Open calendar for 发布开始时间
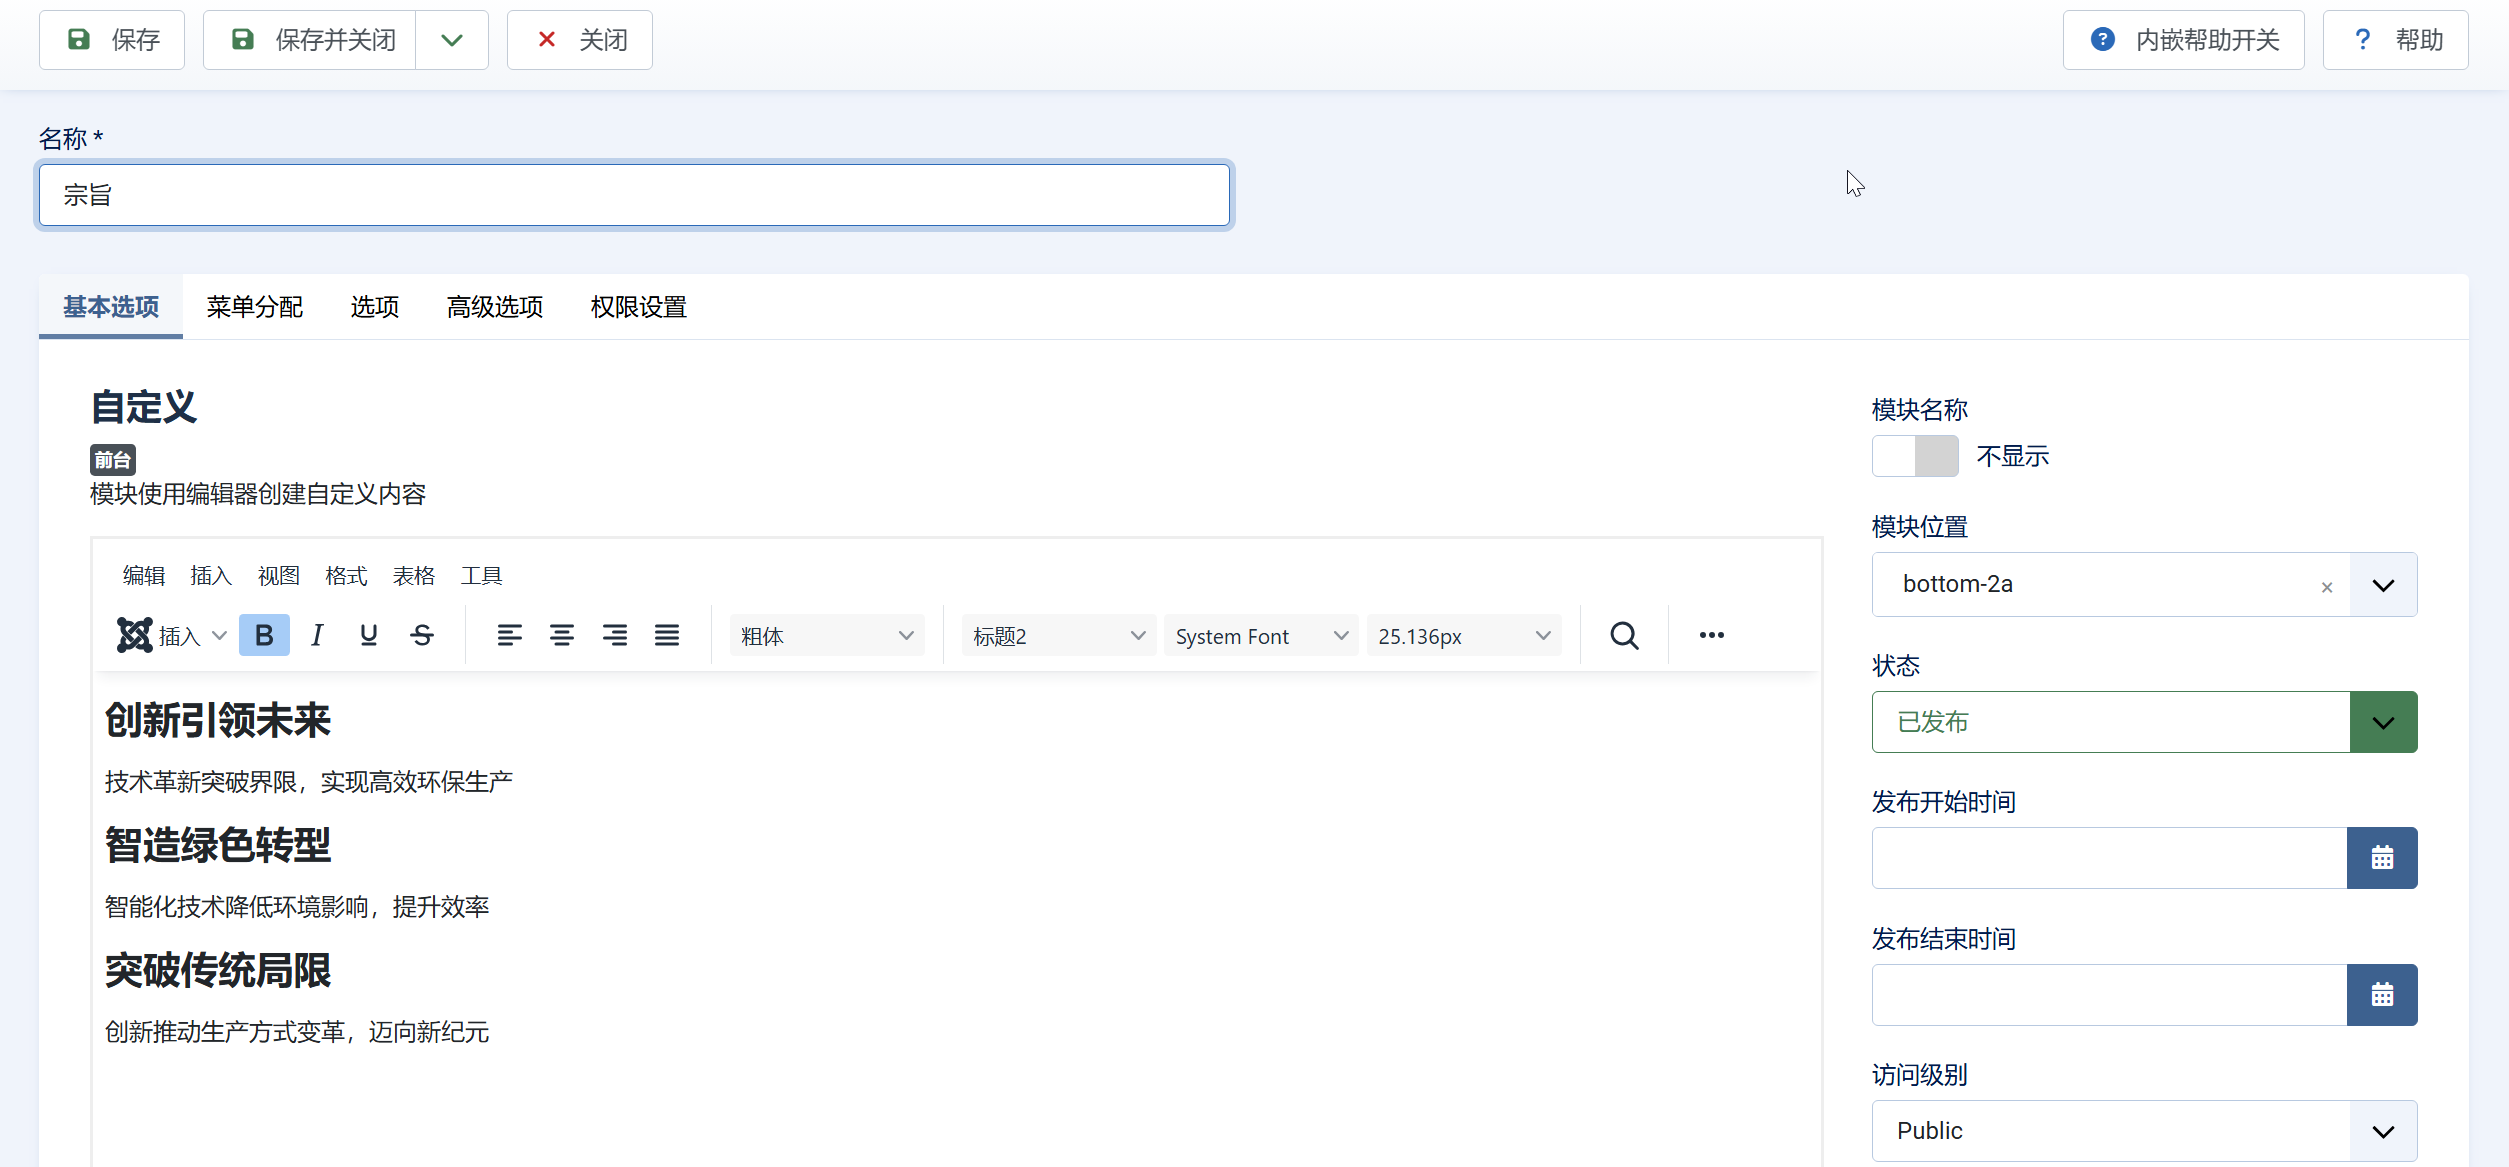Screen dimensions: 2509x1167 tap(2381, 858)
